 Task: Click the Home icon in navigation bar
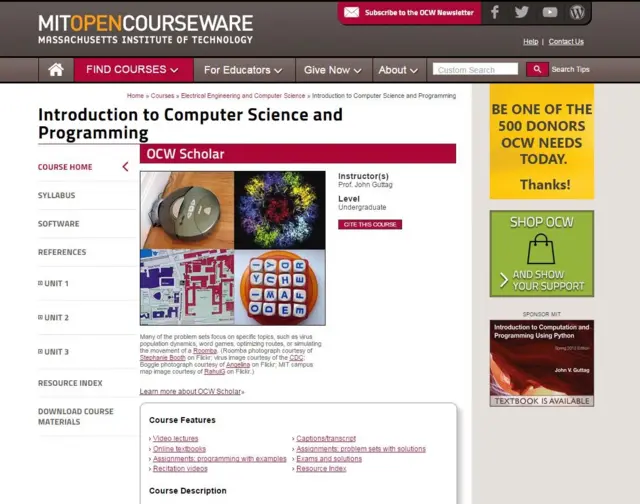(56, 70)
